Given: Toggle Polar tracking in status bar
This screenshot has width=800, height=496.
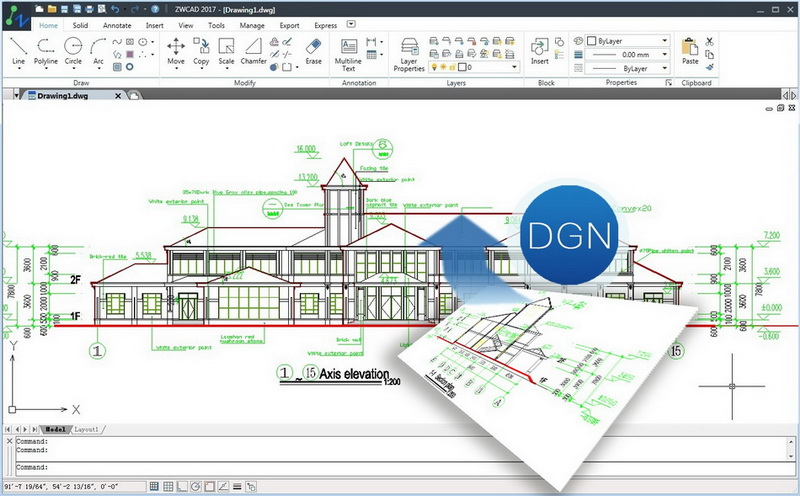Looking at the screenshot, I should point(195,487).
